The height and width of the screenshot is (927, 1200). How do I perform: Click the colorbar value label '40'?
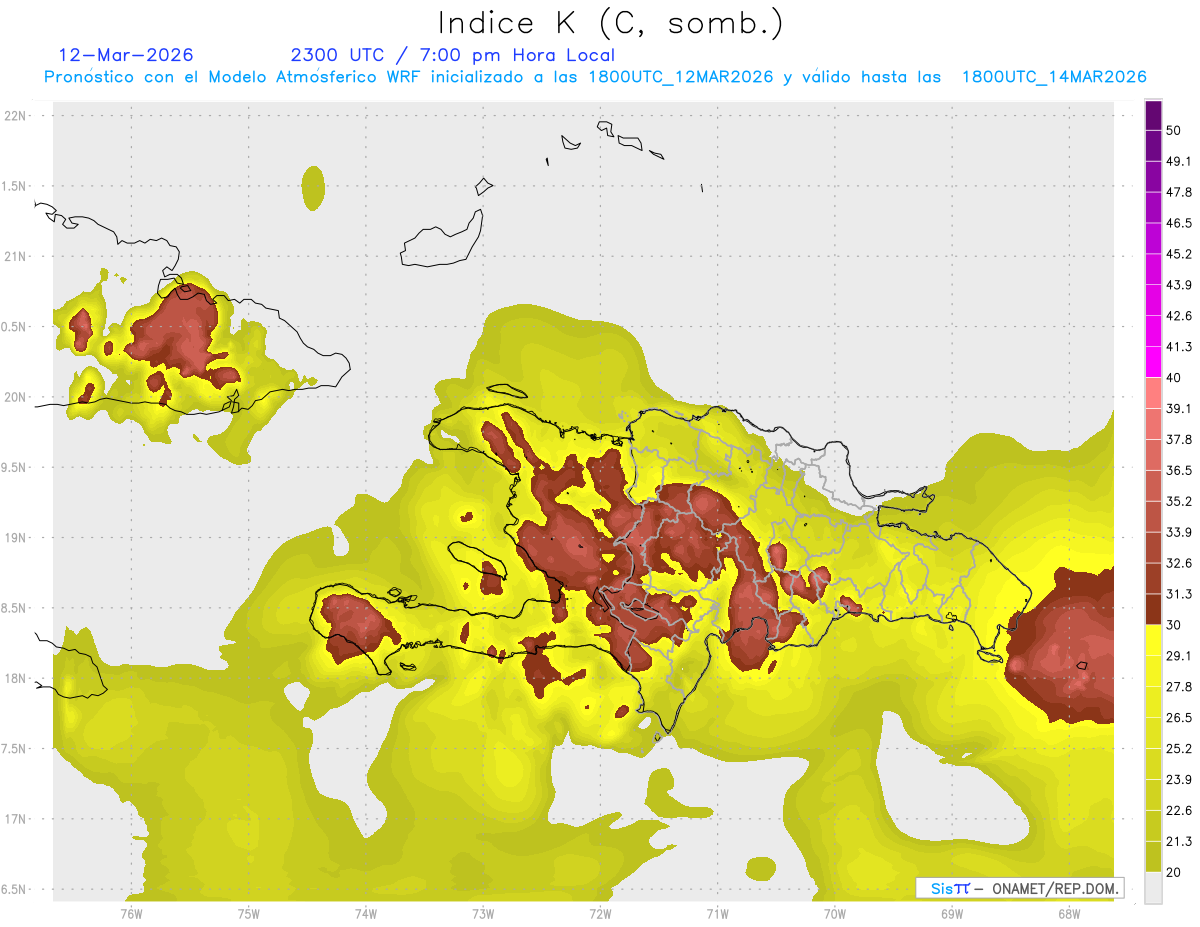click(x=1174, y=377)
